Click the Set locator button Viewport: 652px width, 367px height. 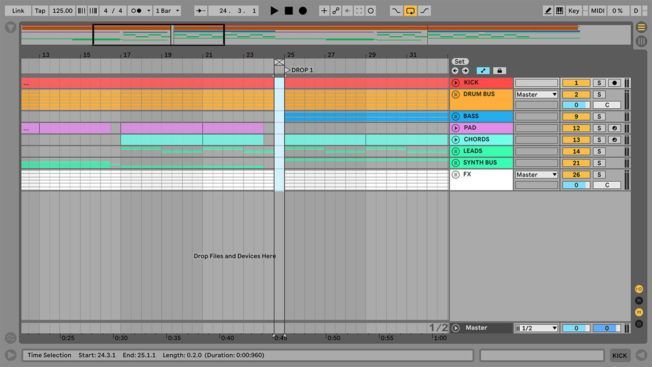(x=459, y=62)
